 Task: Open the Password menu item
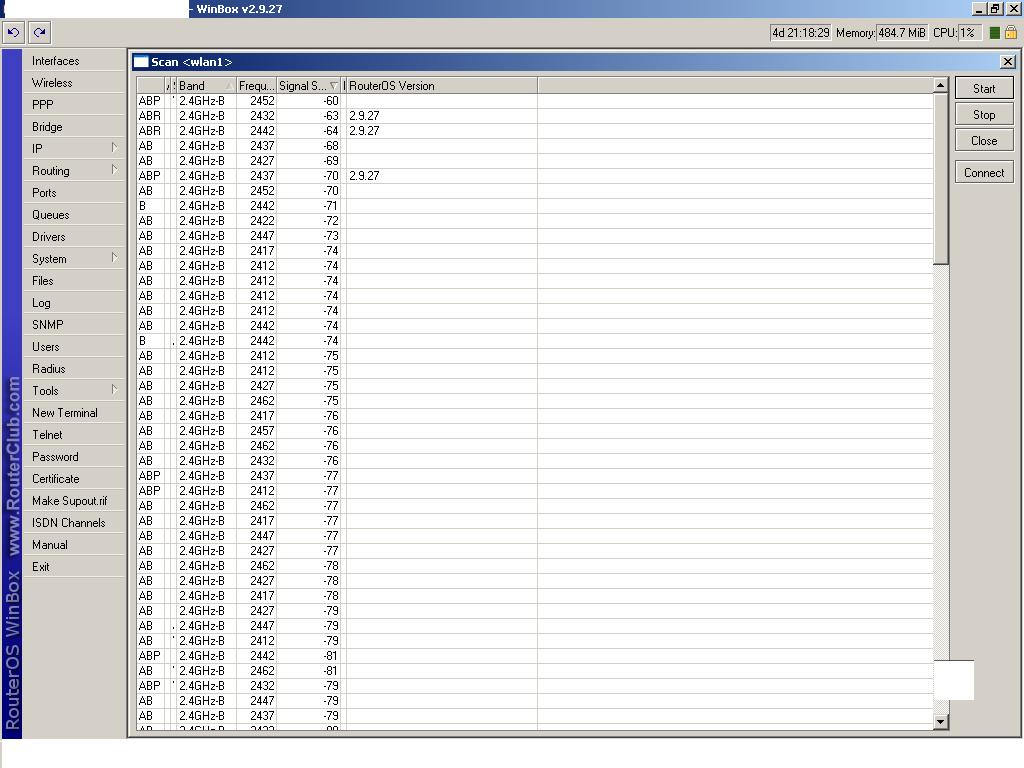click(74, 456)
